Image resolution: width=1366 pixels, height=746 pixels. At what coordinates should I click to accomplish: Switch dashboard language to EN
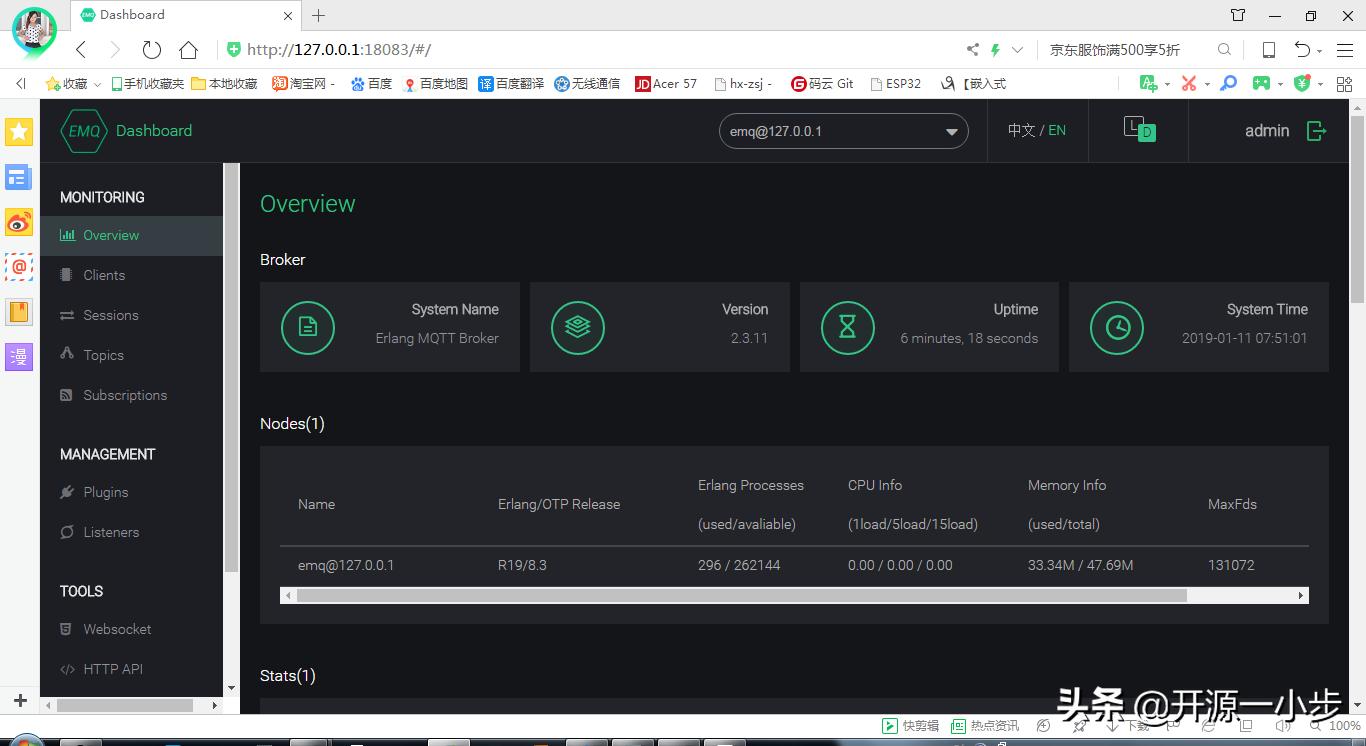click(1057, 130)
